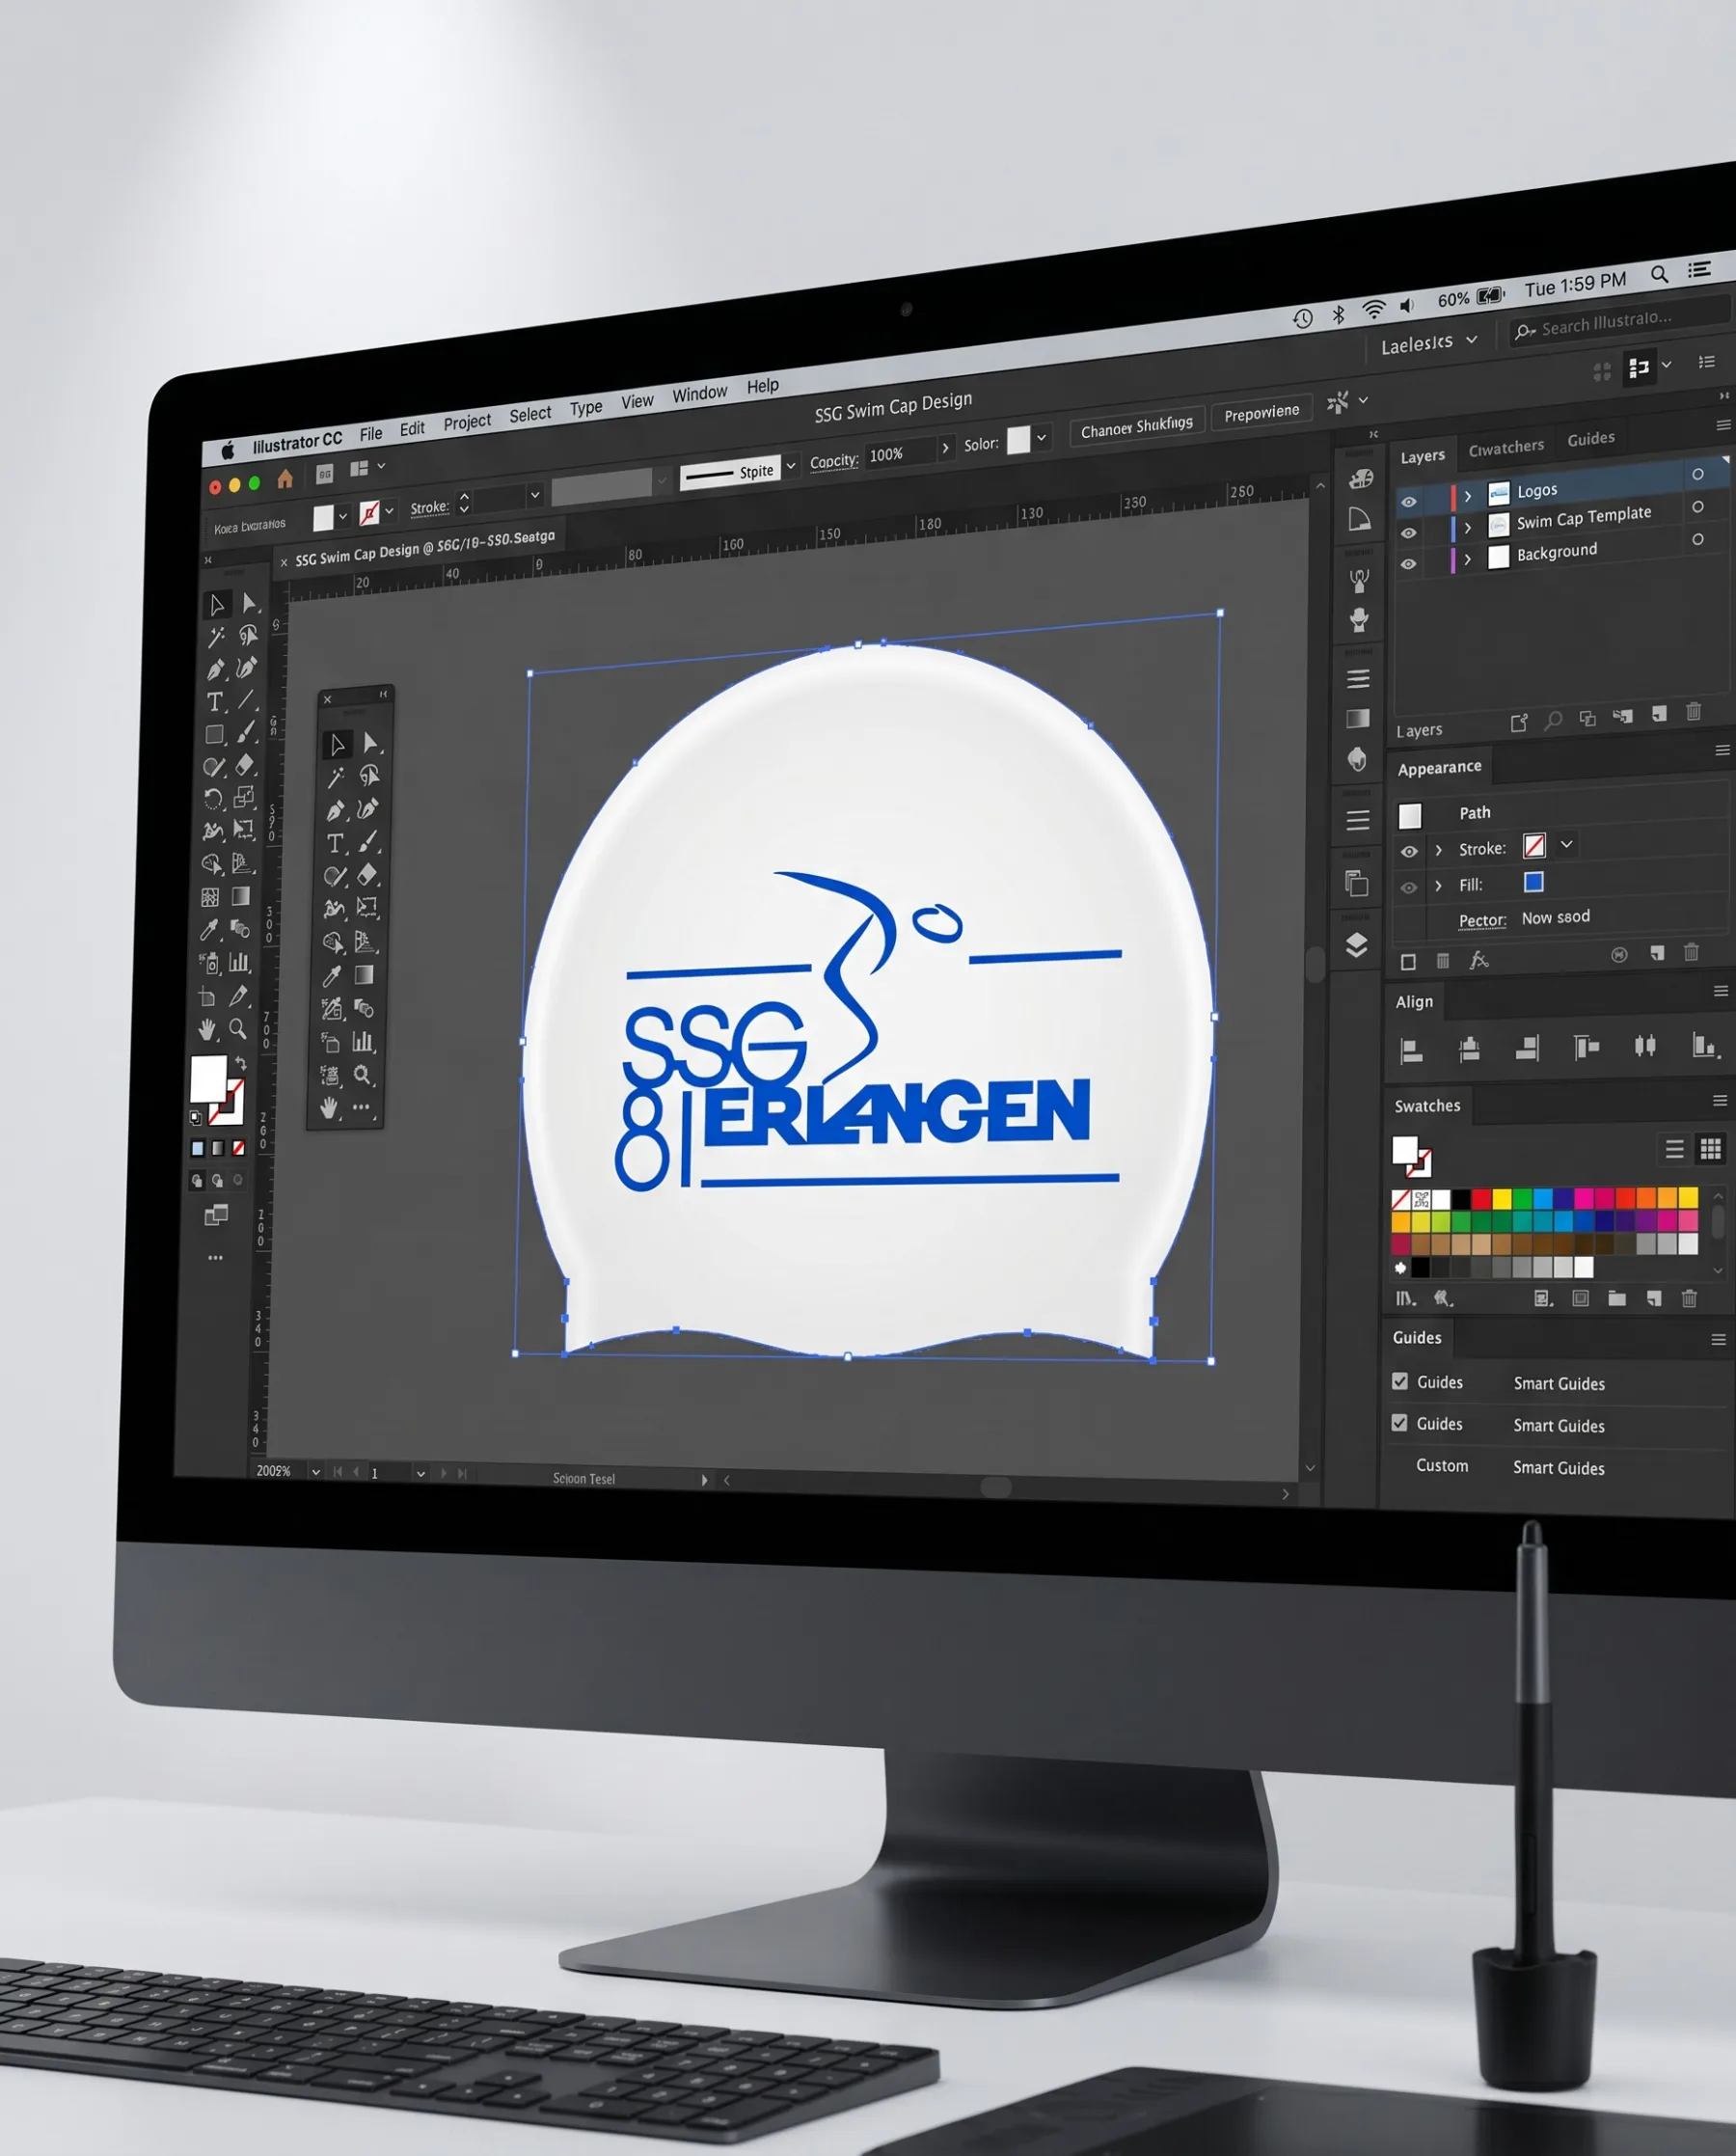Choose the Rectangle tool in docked toolbar
The height and width of the screenshot is (2156, 1736).
214,735
